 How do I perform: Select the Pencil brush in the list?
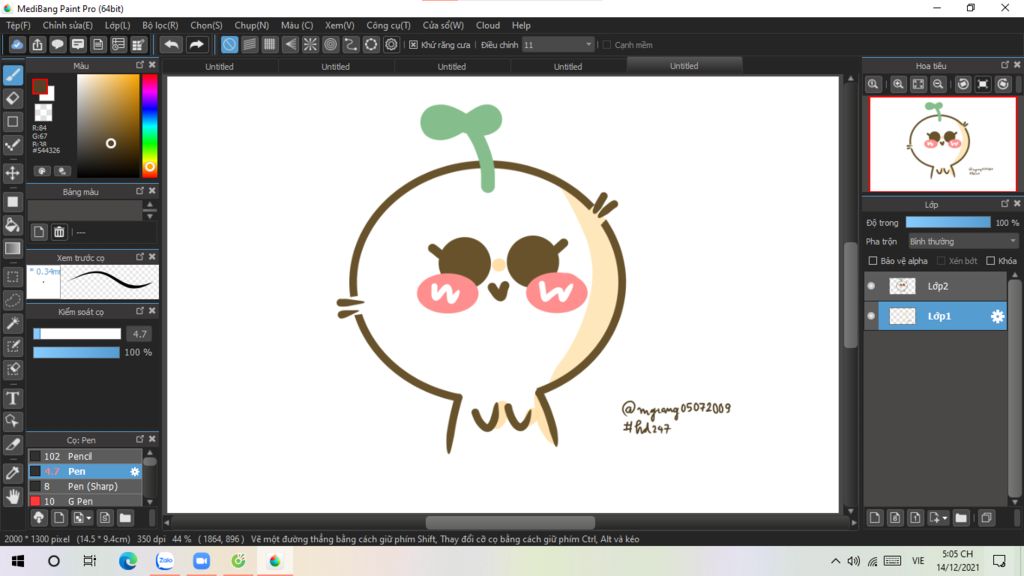point(86,456)
